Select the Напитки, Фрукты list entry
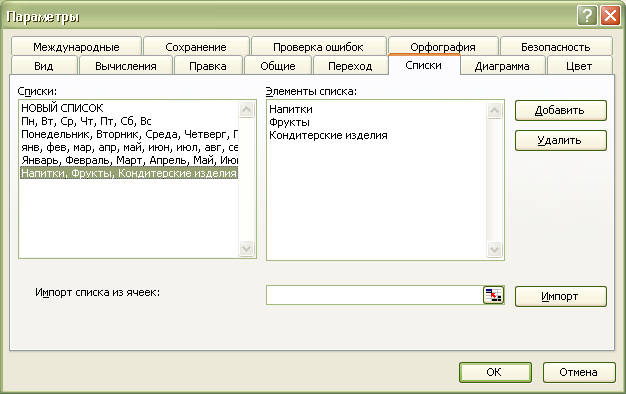 tap(129, 173)
